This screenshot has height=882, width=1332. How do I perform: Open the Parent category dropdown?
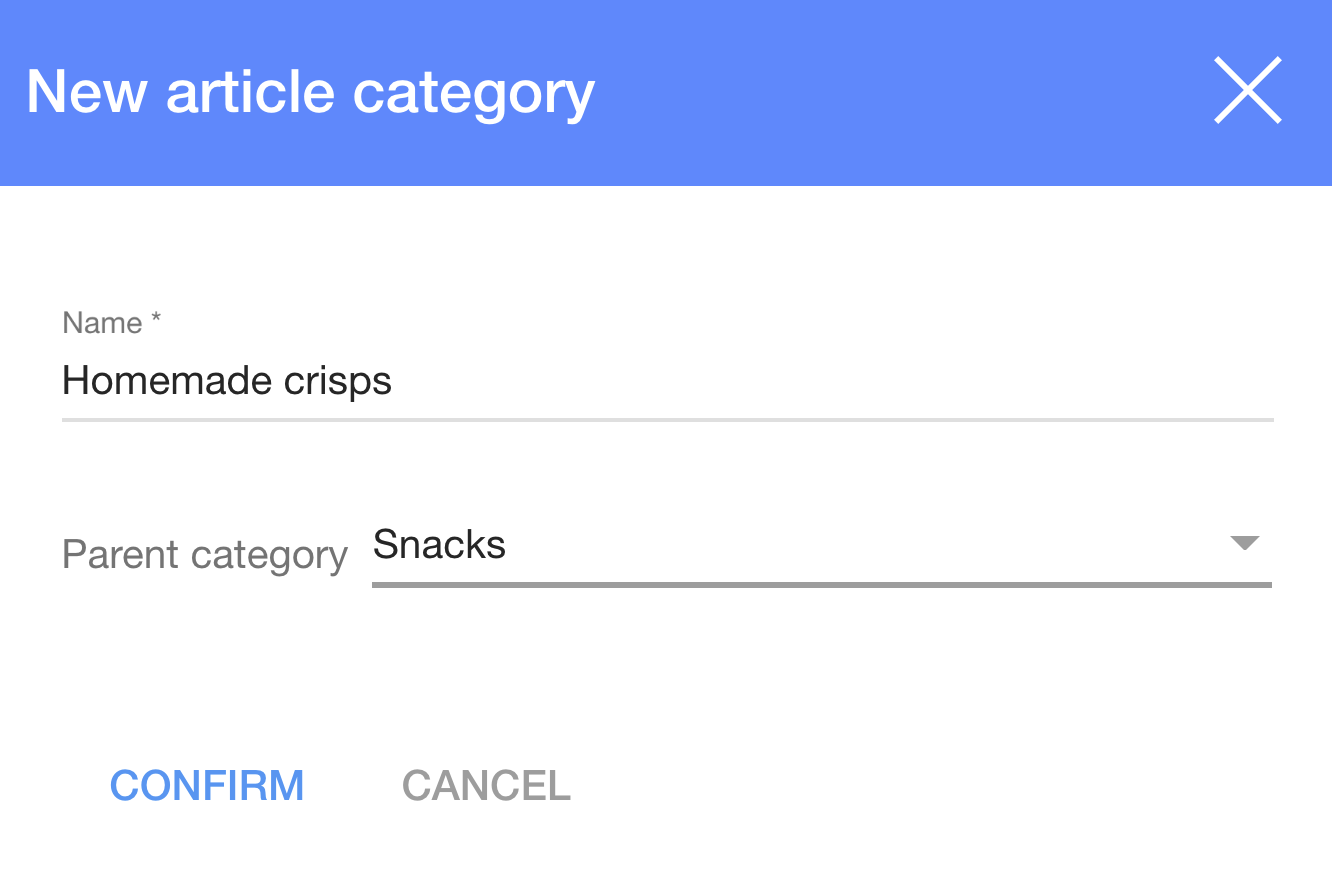pyautogui.click(x=820, y=546)
